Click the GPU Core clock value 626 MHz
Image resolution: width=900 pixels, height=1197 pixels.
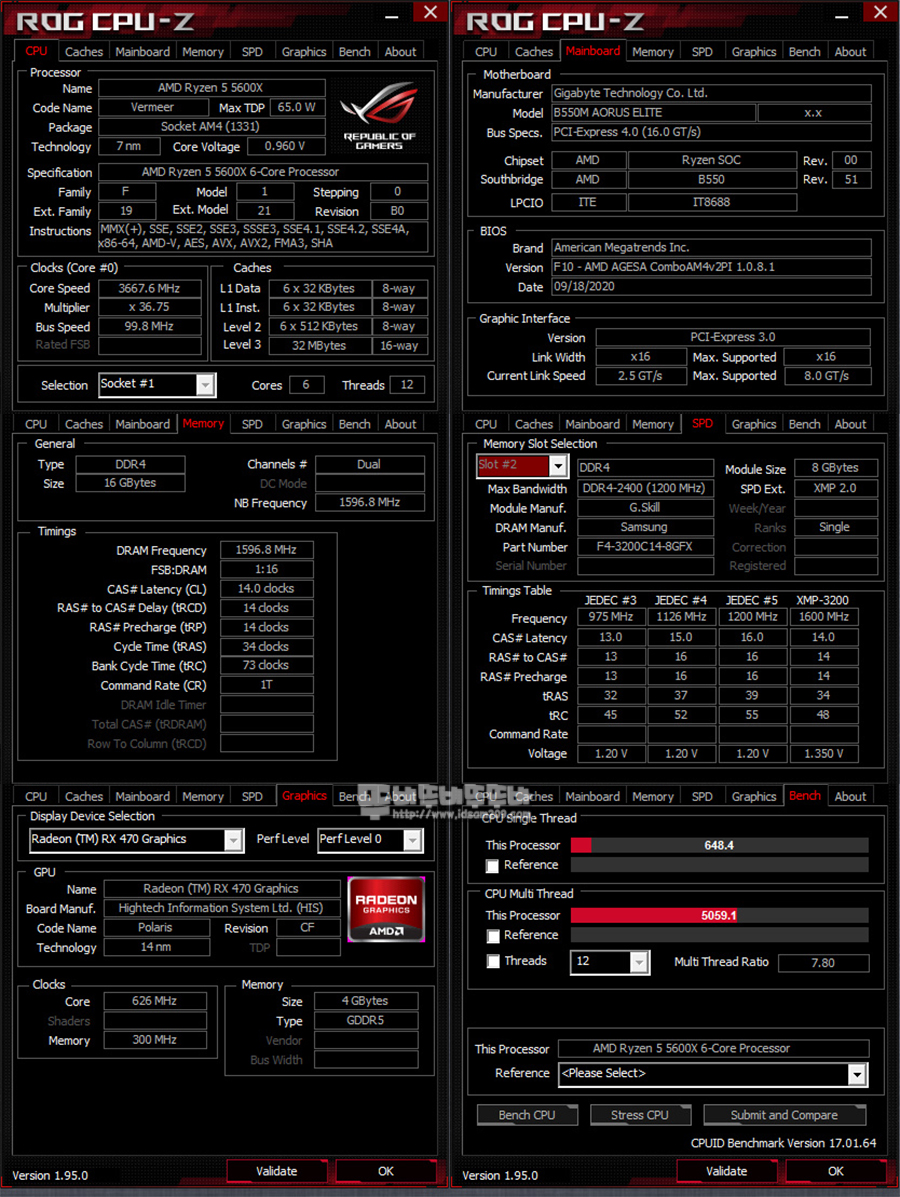click(155, 1002)
